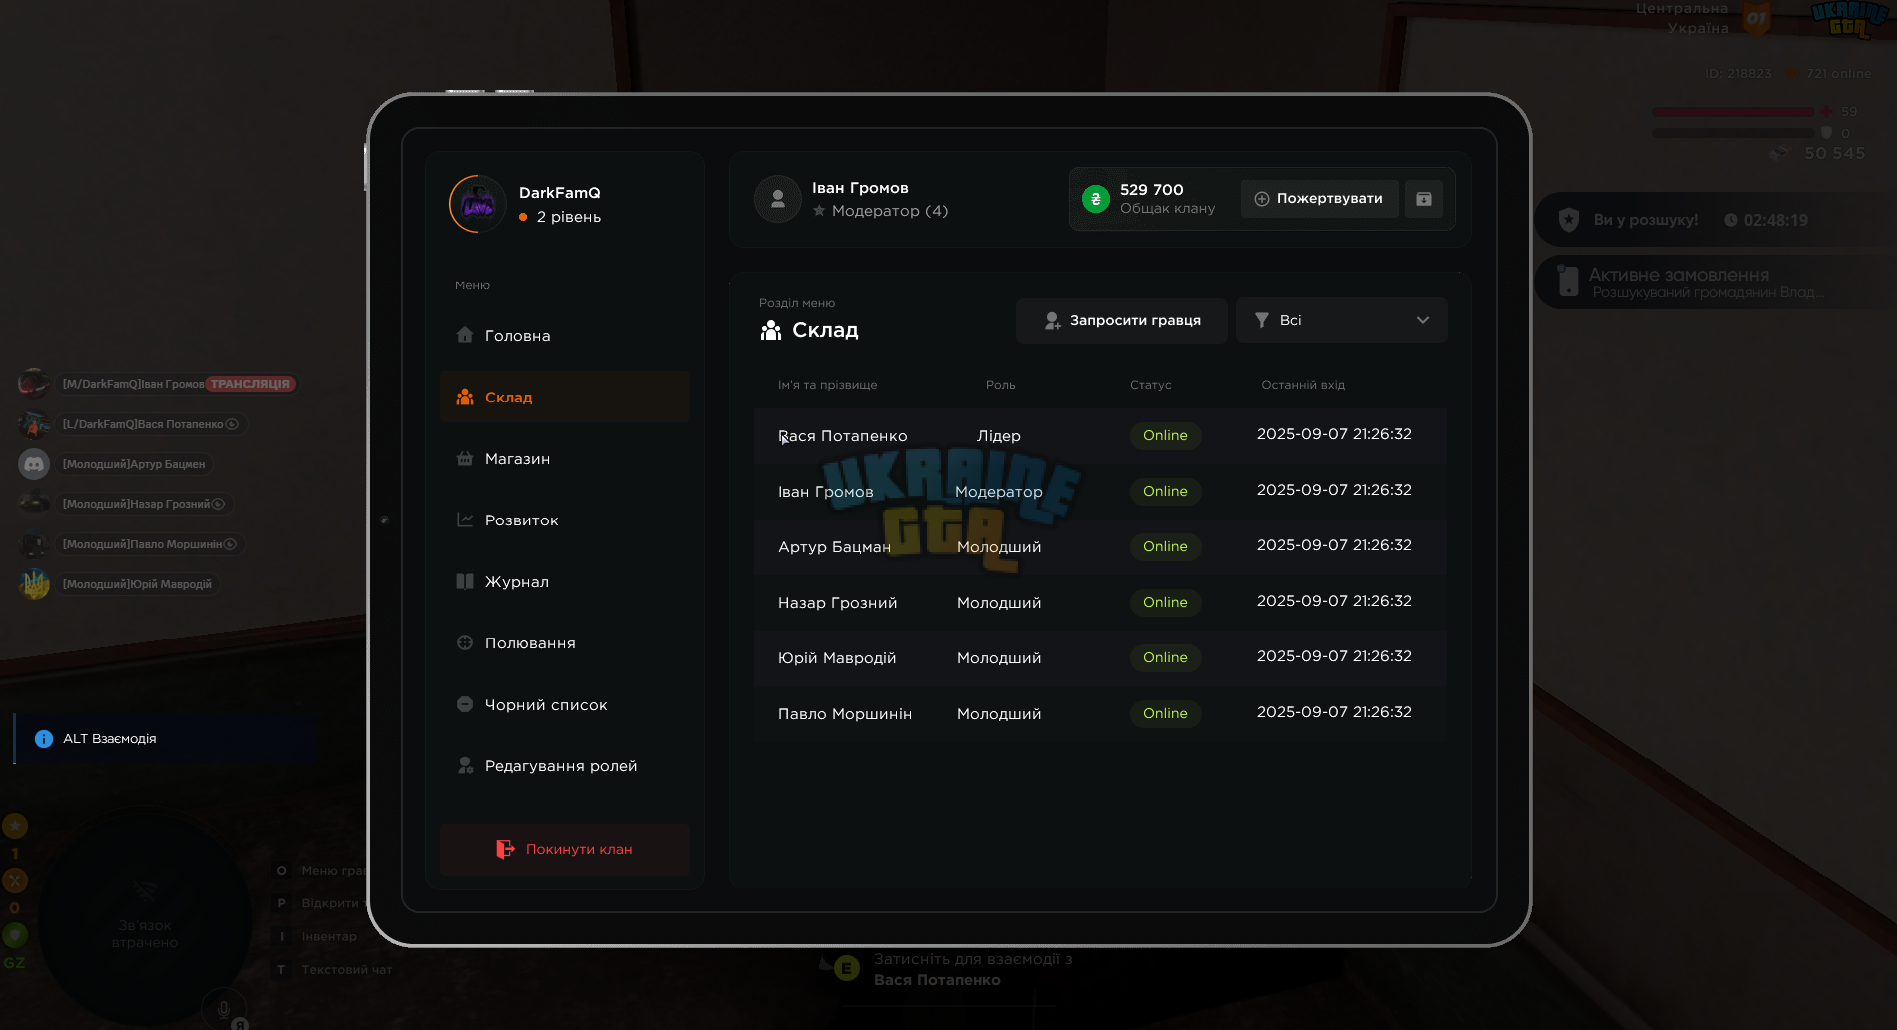Click the user-edit icon beside Редагування ролей
The height and width of the screenshot is (1030, 1897).
pos(465,765)
